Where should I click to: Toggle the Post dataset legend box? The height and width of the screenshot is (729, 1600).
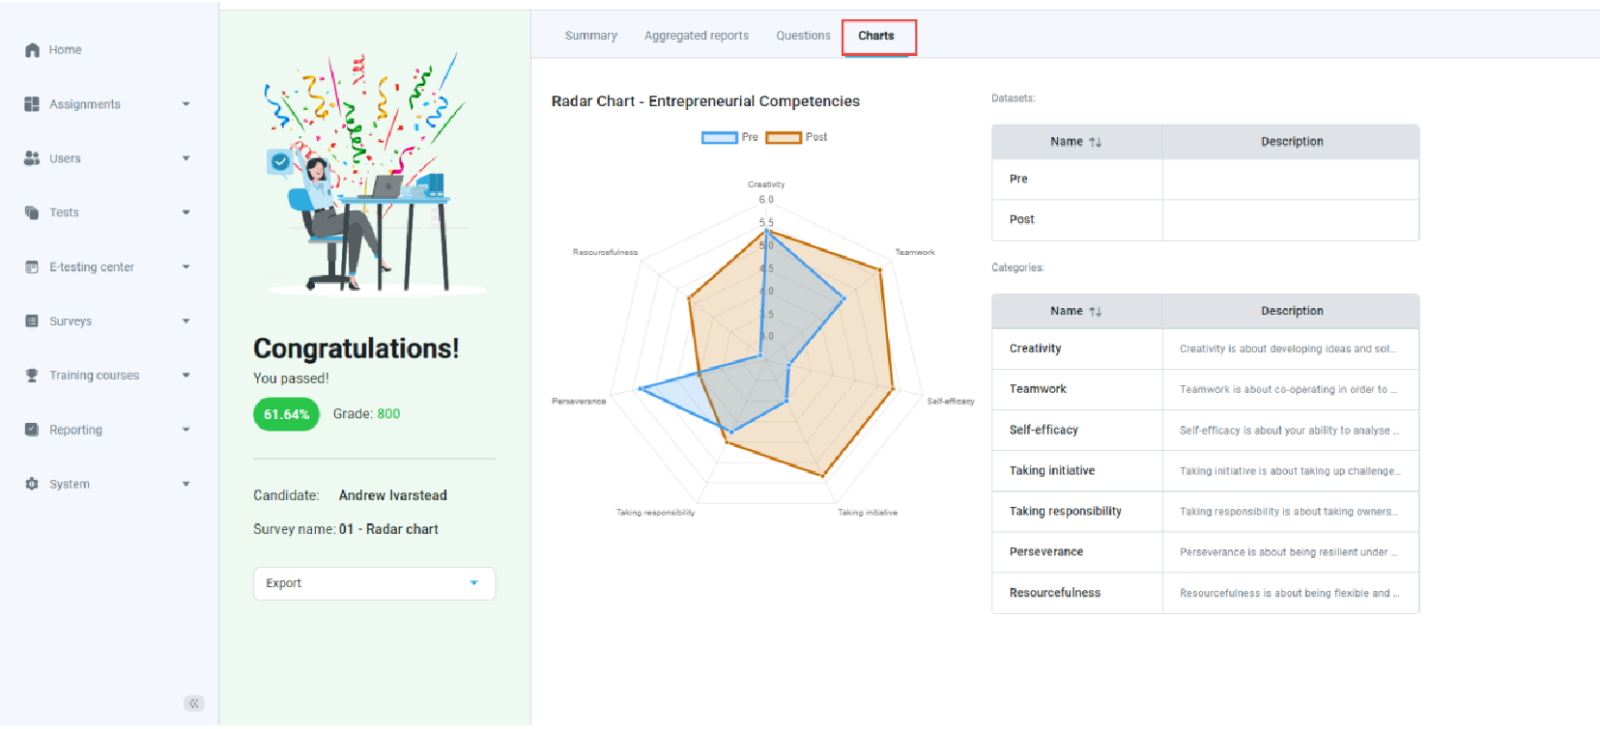pos(783,138)
